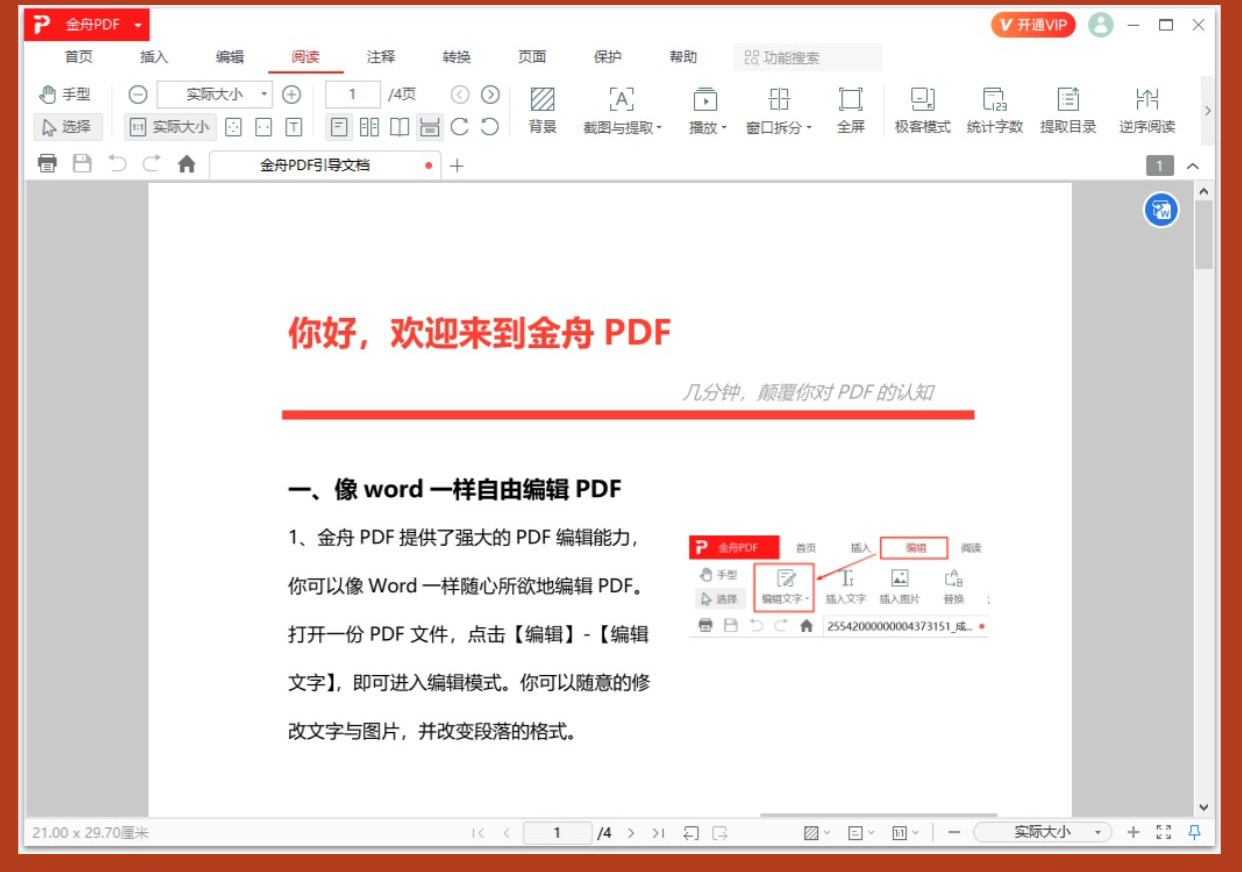Screen dimensions: 1242x872
Task: Enable book-style facing pages view
Action: click(399, 127)
